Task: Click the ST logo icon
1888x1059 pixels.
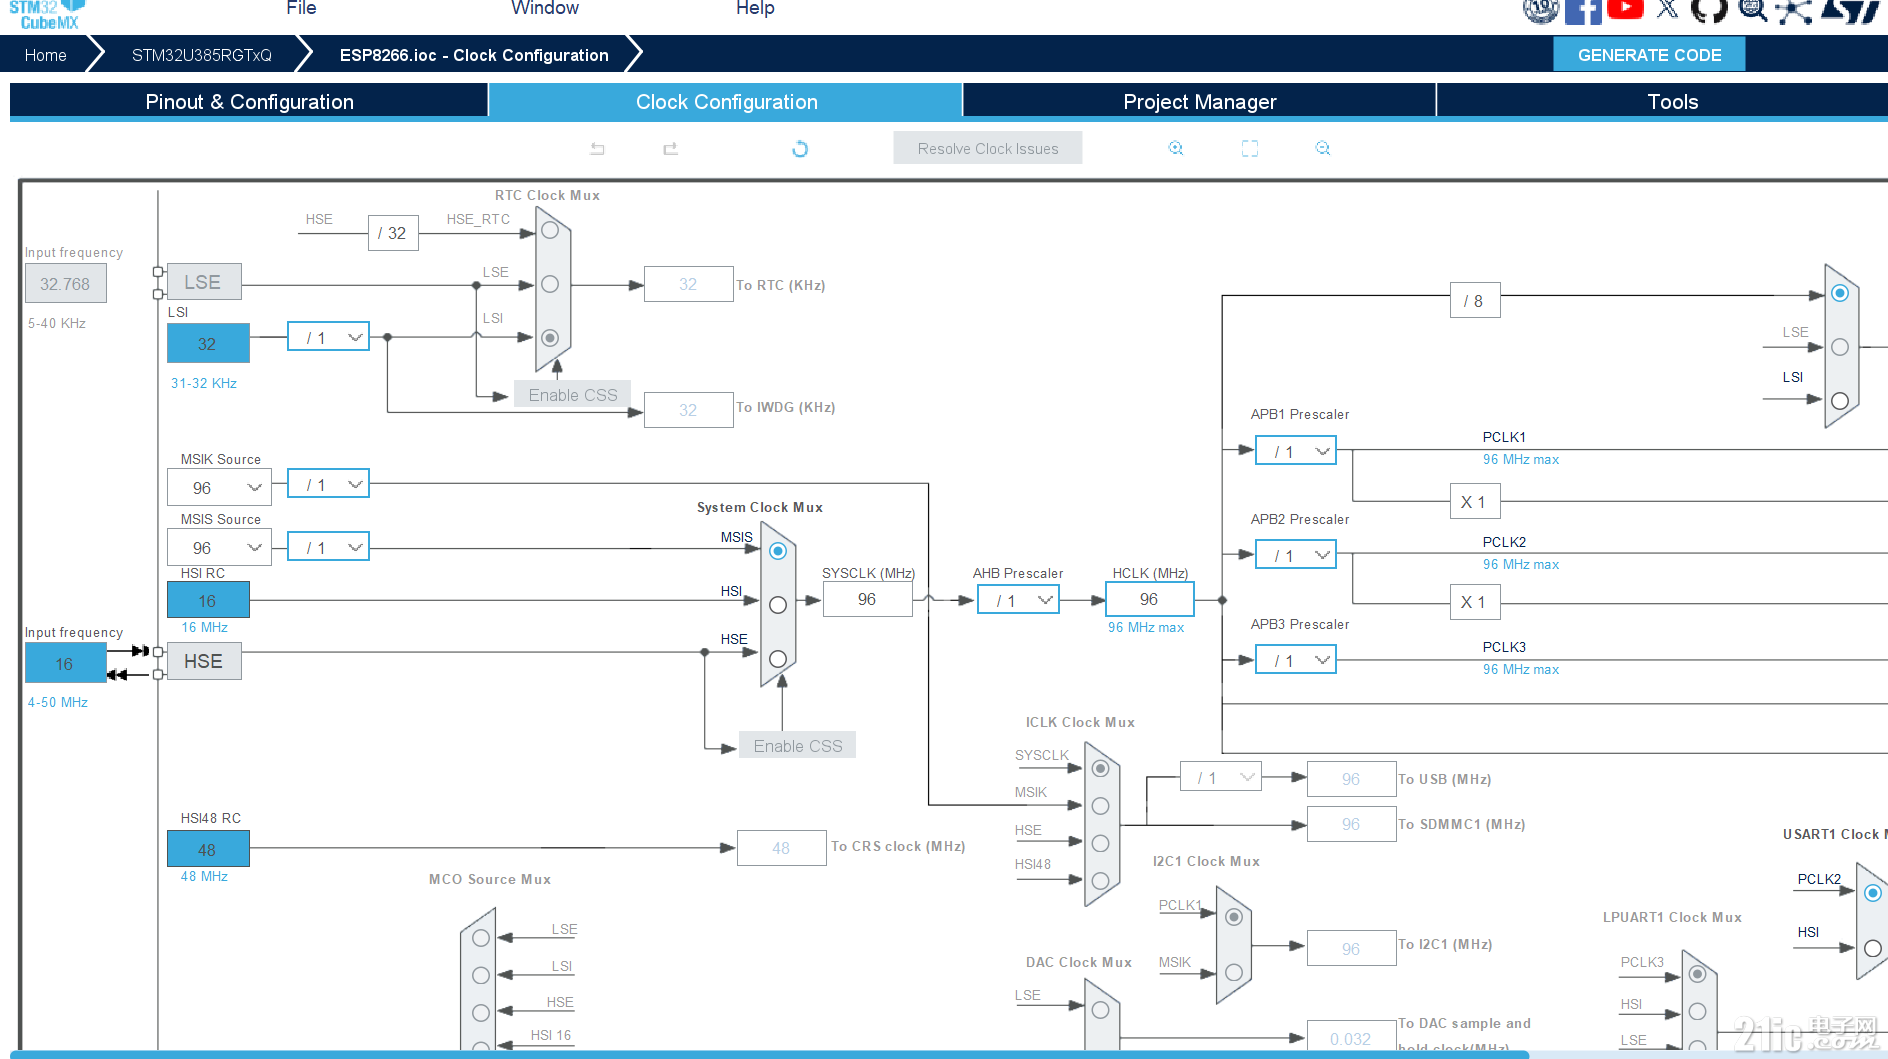Action: [x=1851, y=10]
